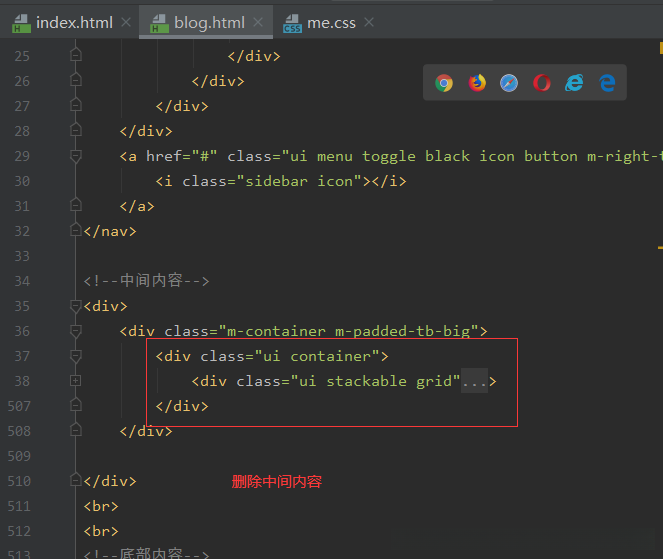
Task: Click fold end marker on line 31
Action: point(76,205)
